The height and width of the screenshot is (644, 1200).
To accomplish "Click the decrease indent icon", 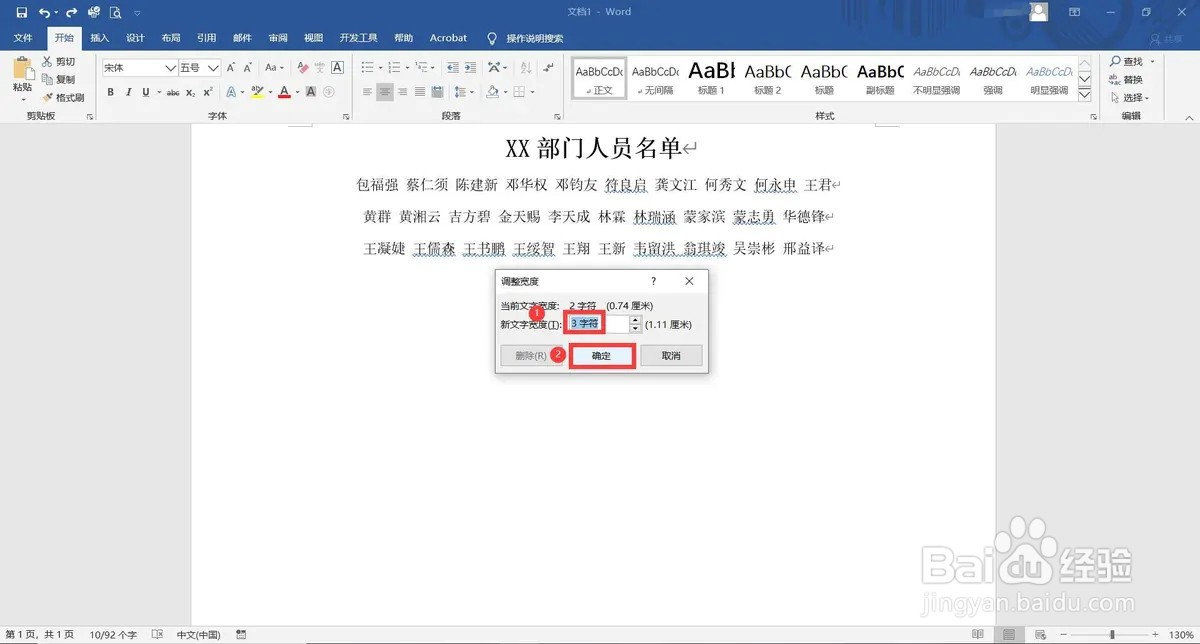I will (452, 67).
